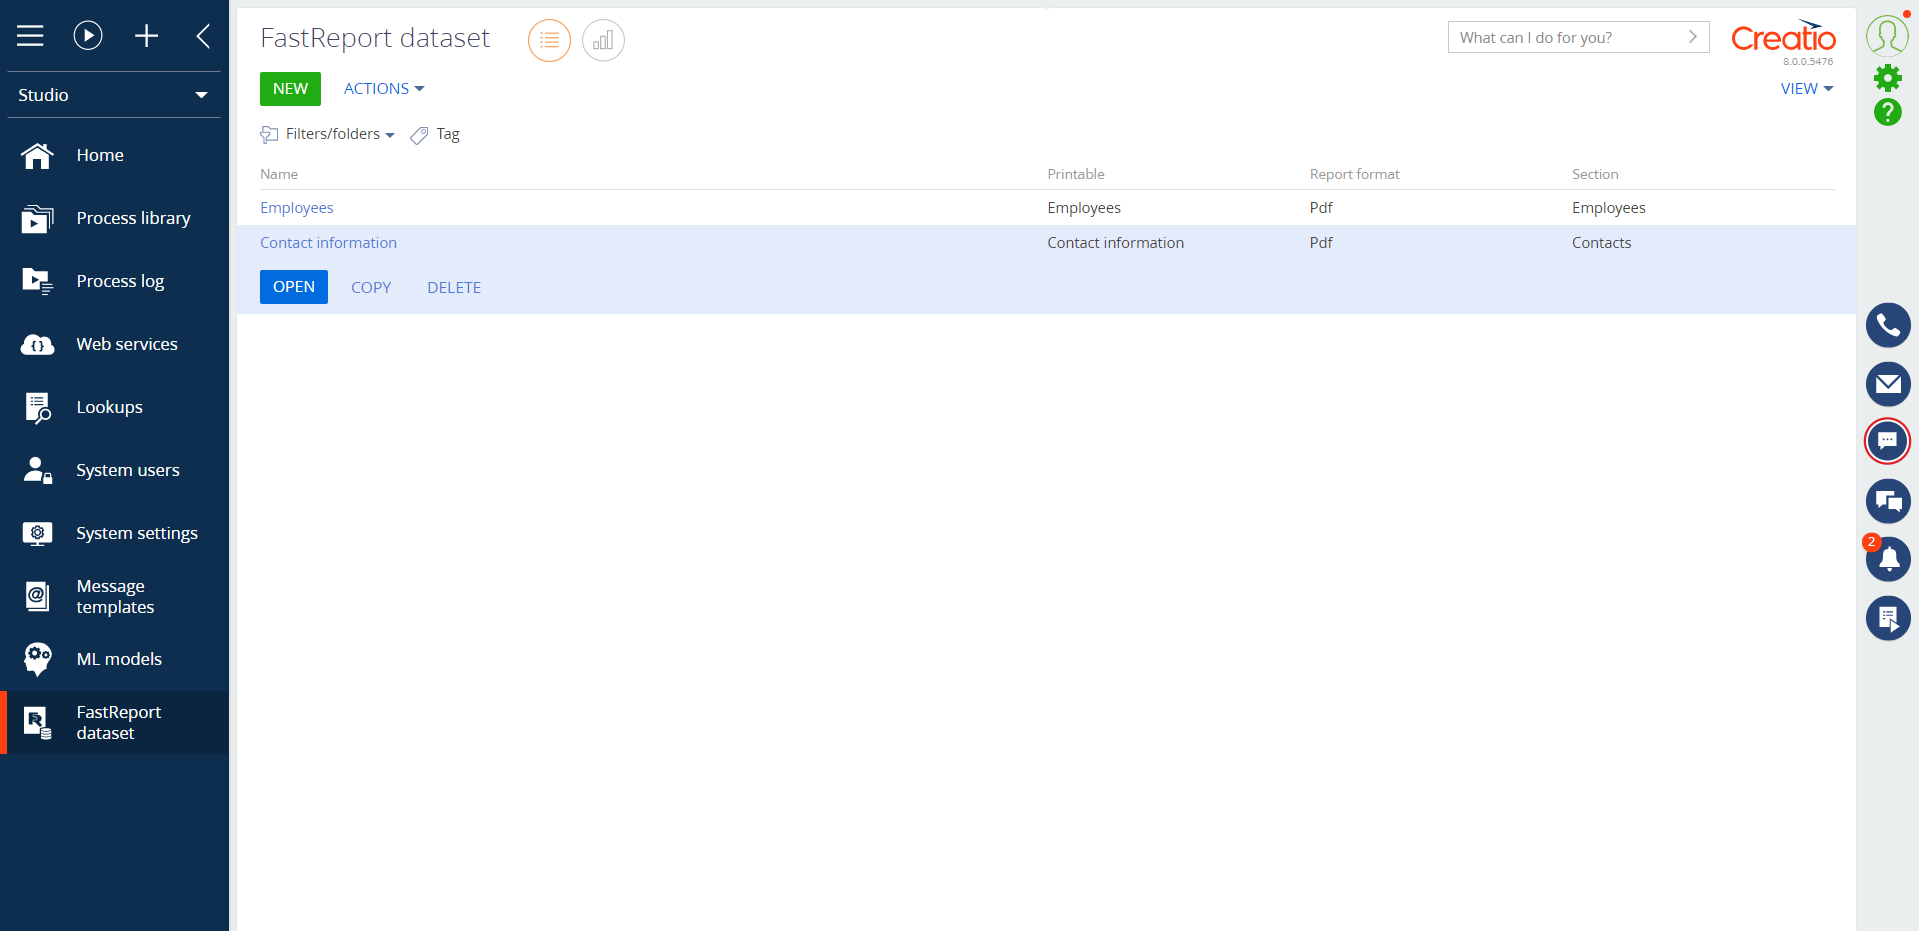Image resolution: width=1919 pixels, height=931 pixels.
Task: Click Pdf cell in Employees row
Action: pyautogui.click(x=1321, y=208)
